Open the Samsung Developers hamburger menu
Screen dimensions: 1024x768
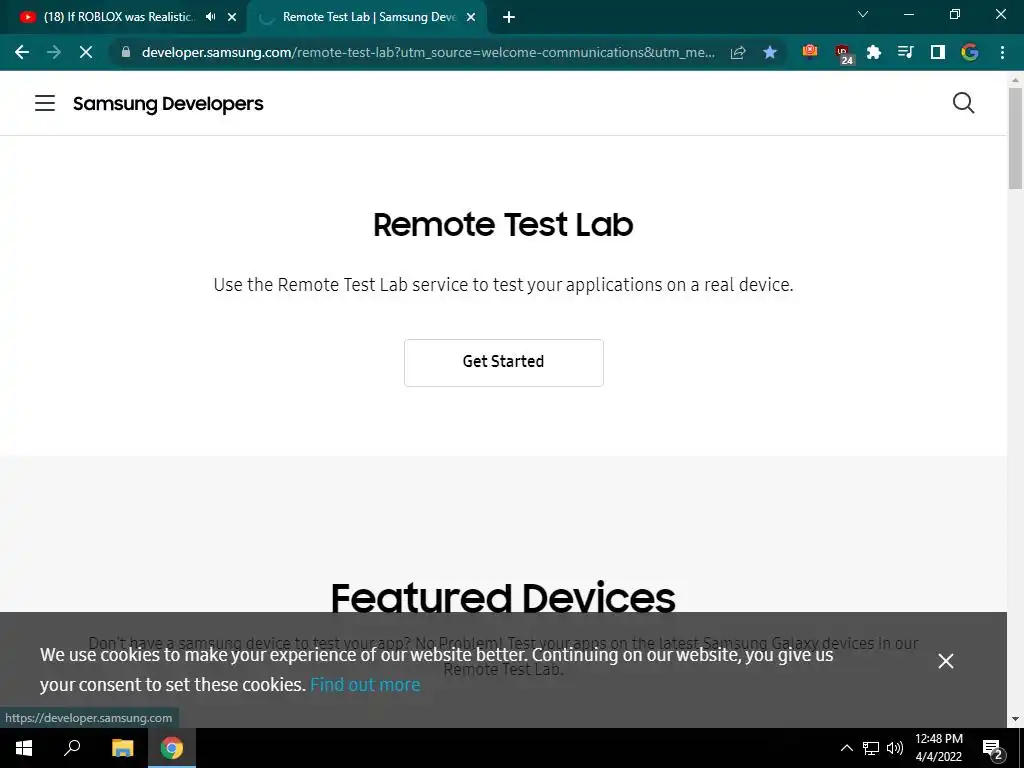coord(44,103)
